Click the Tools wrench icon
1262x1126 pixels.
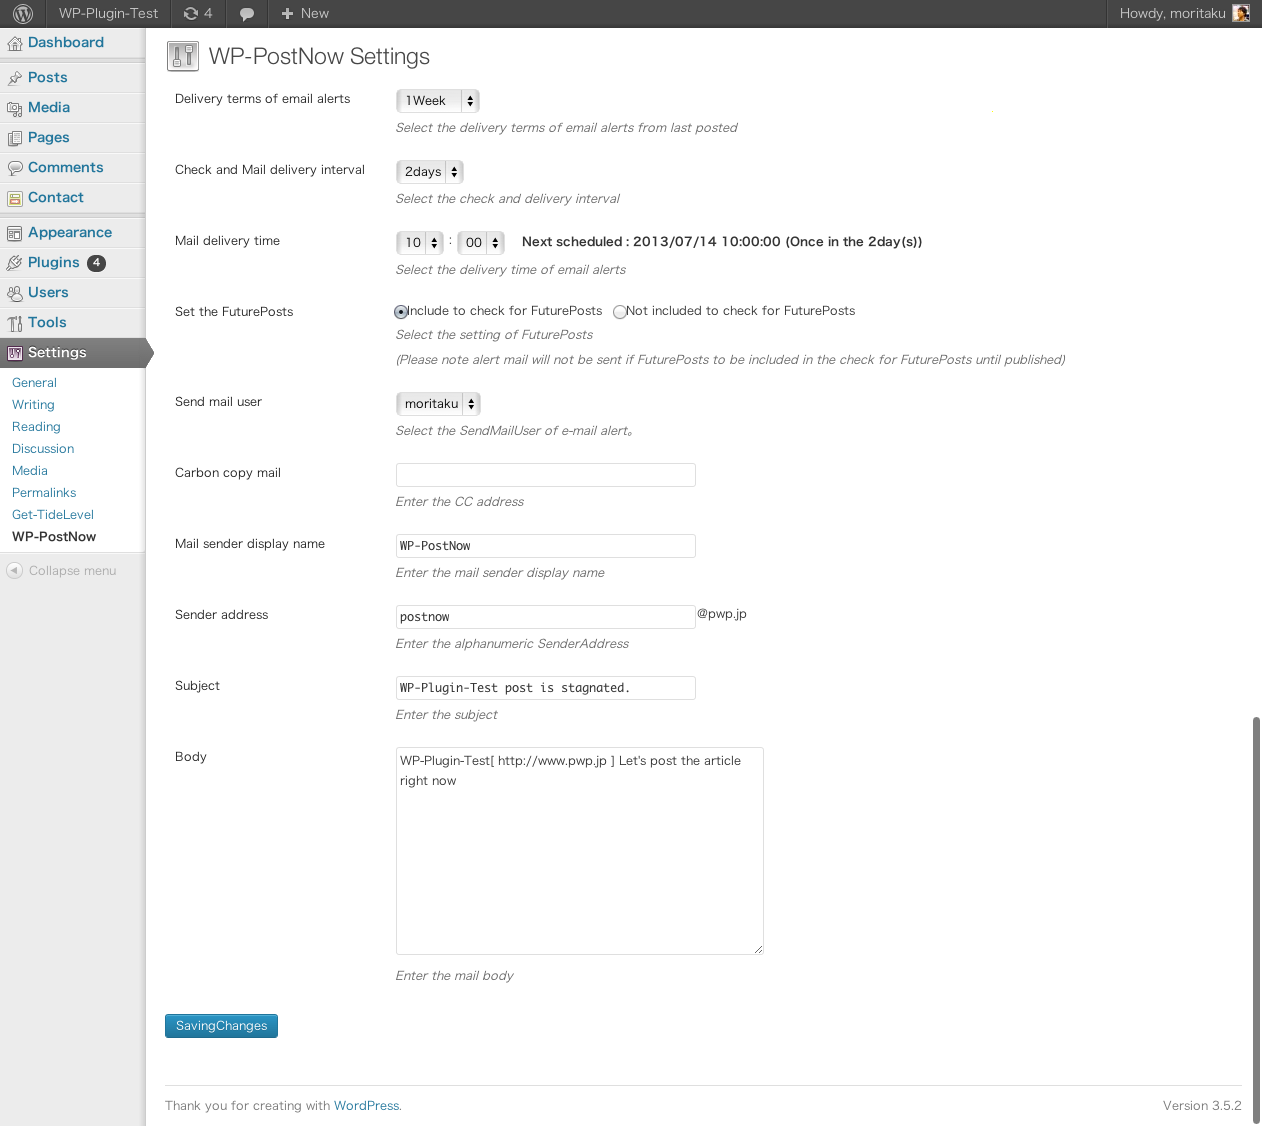[14, 323]
